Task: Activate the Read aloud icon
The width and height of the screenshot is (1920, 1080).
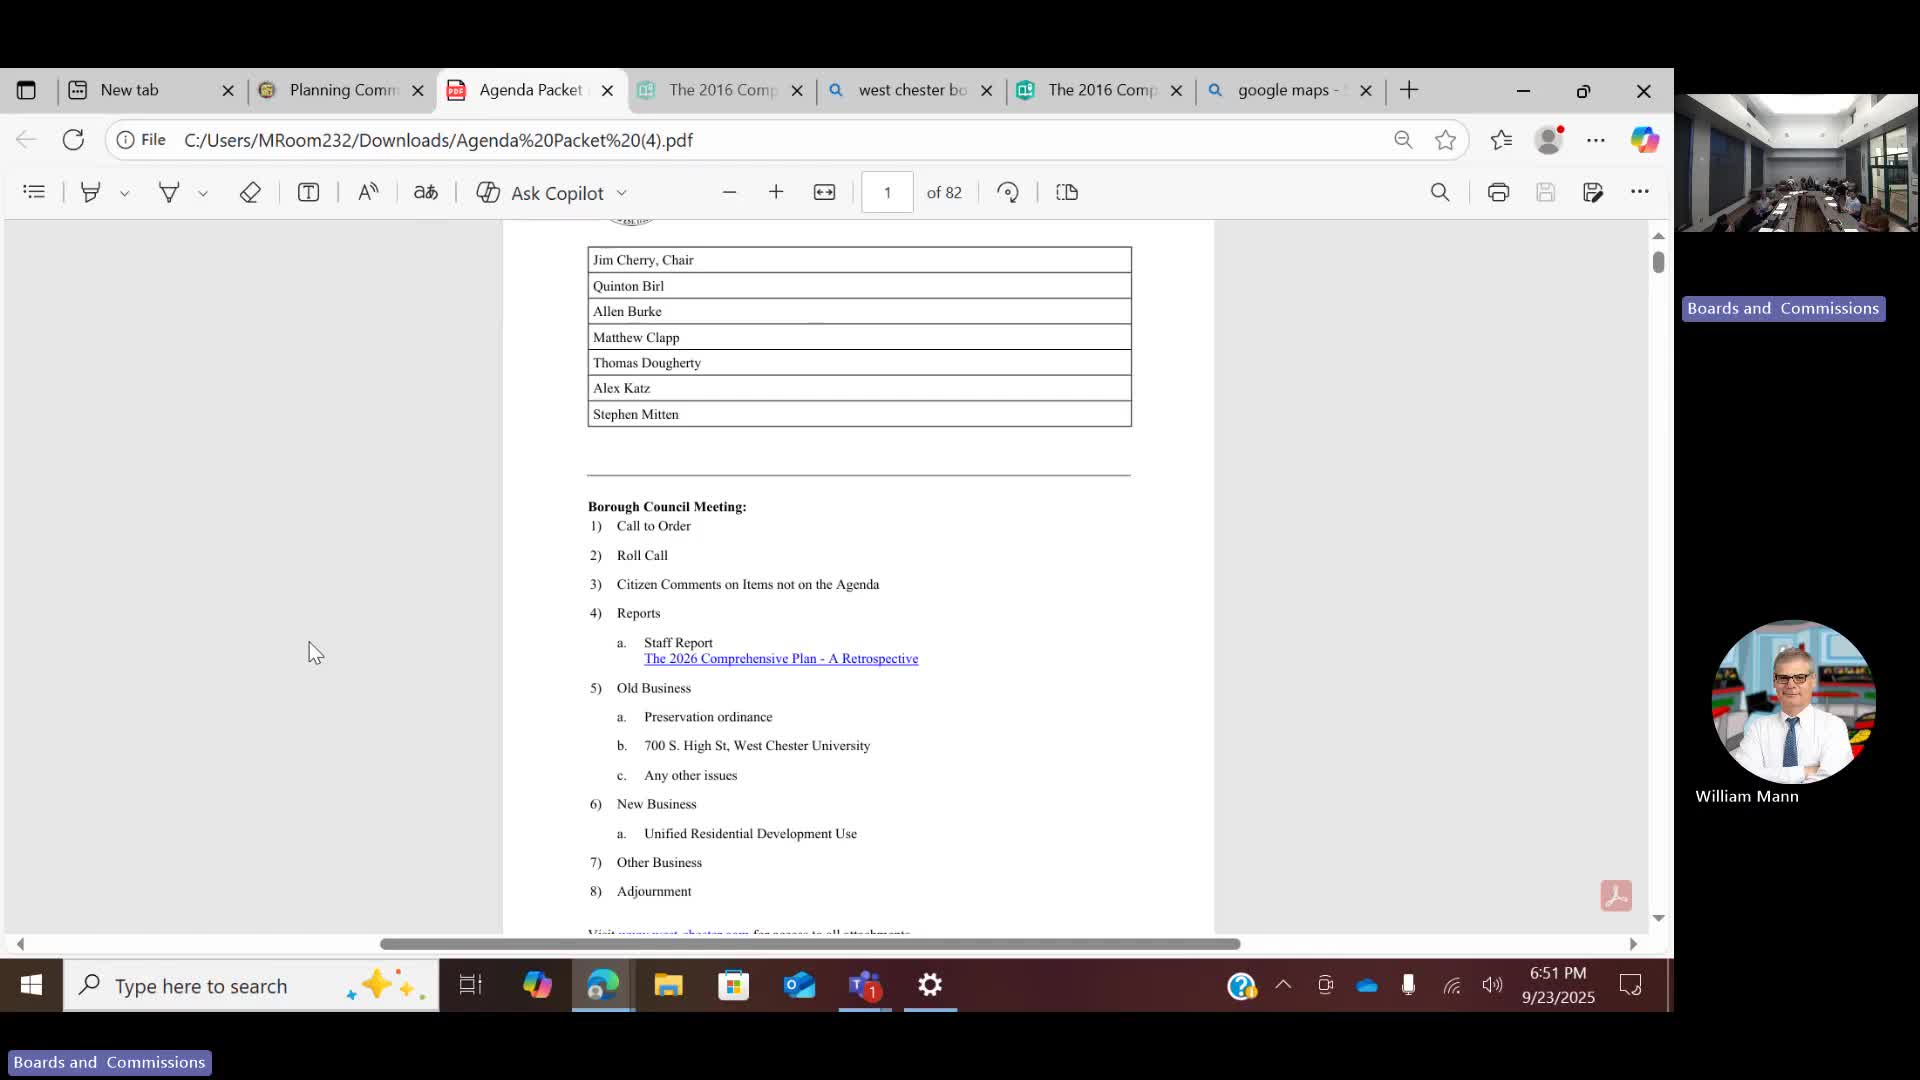Action: pos(368,192)
